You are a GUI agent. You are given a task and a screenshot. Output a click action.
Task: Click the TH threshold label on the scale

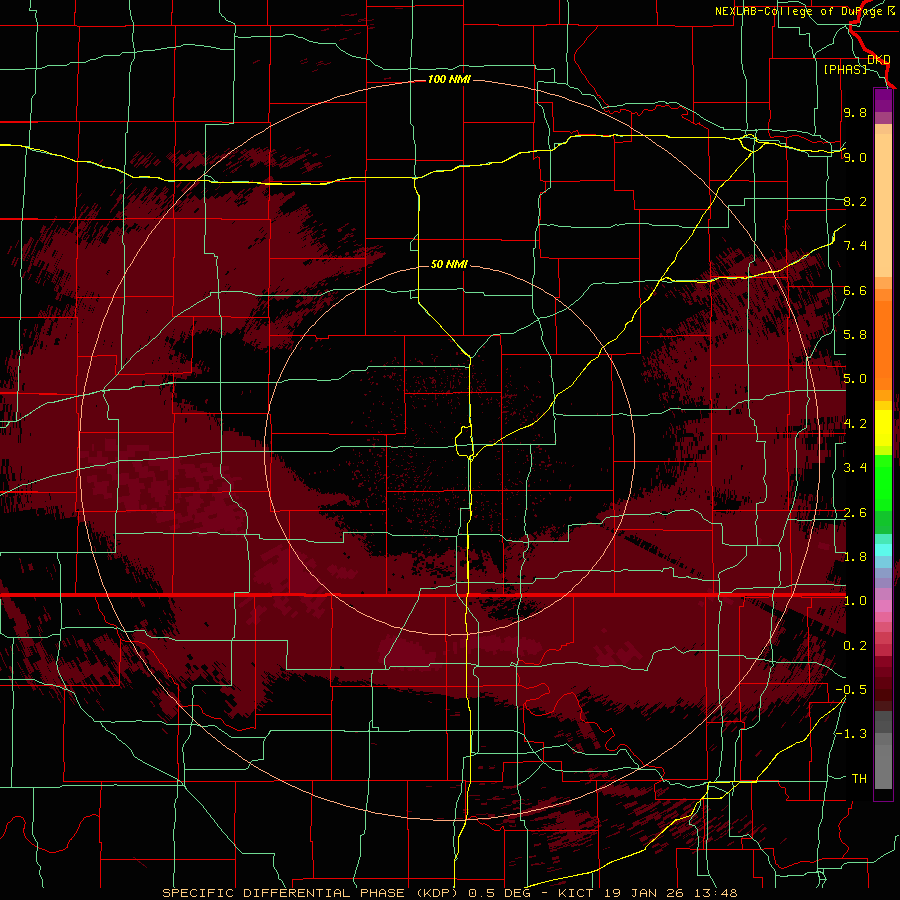click(x=859, y=779)
